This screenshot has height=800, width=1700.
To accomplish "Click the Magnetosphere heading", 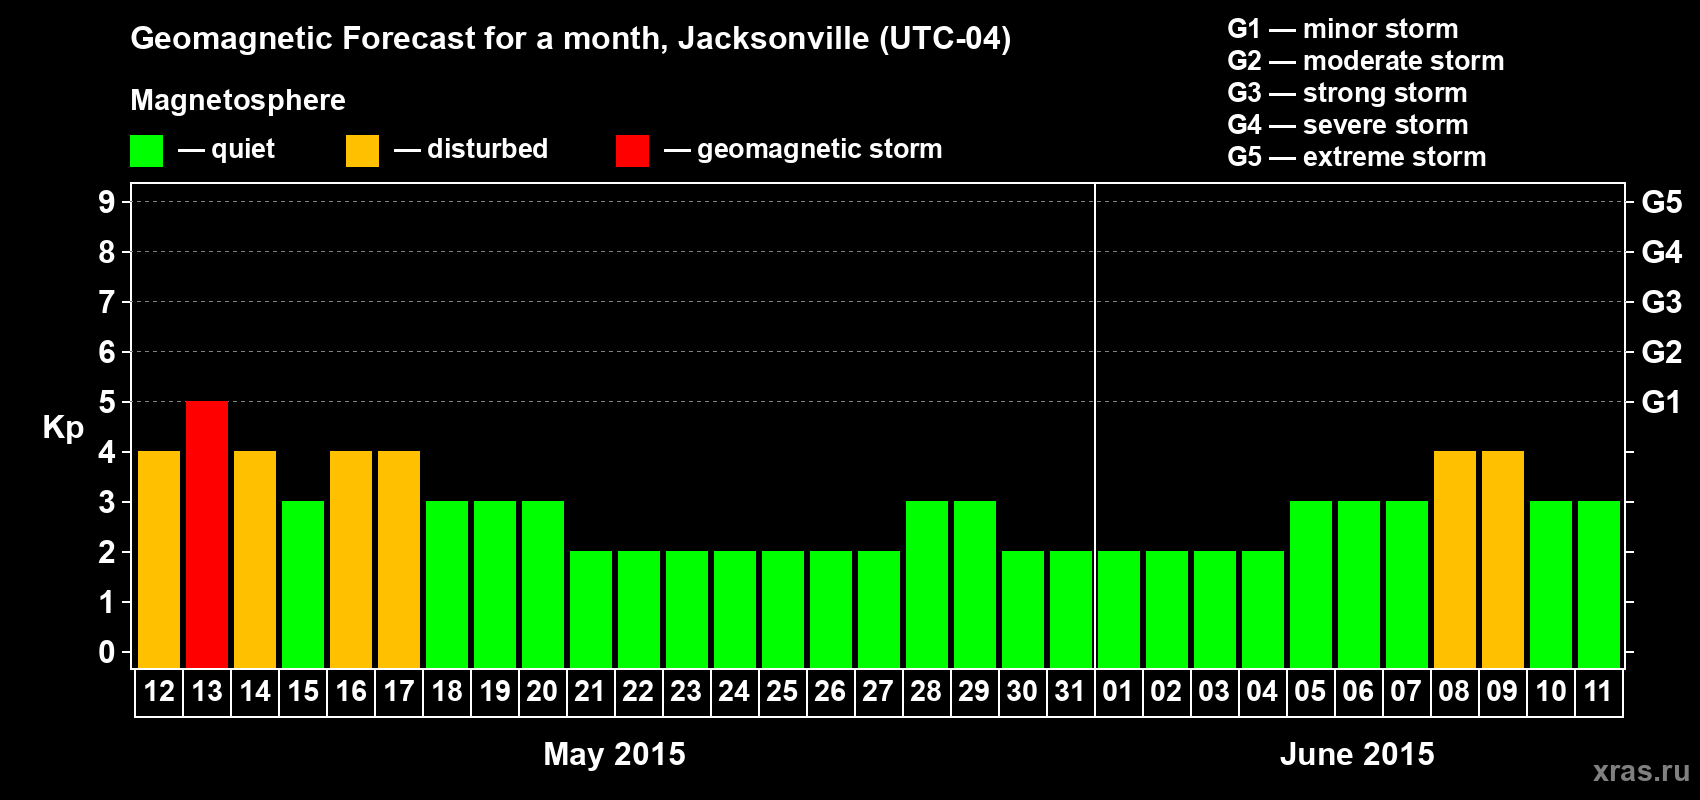I will coord(238,100).
